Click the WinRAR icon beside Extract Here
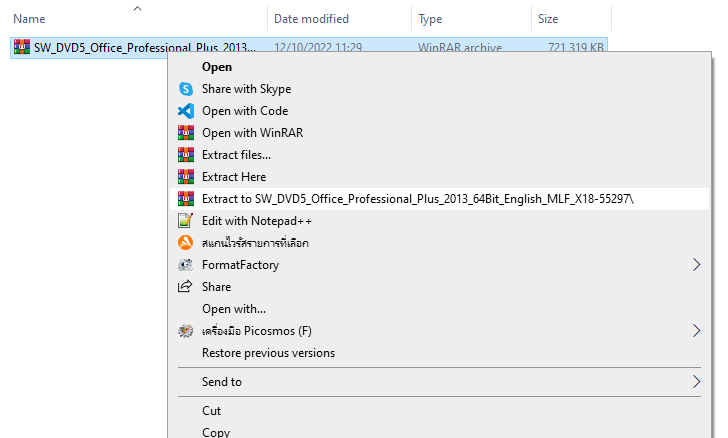The image size is (728, 438). 186,177
